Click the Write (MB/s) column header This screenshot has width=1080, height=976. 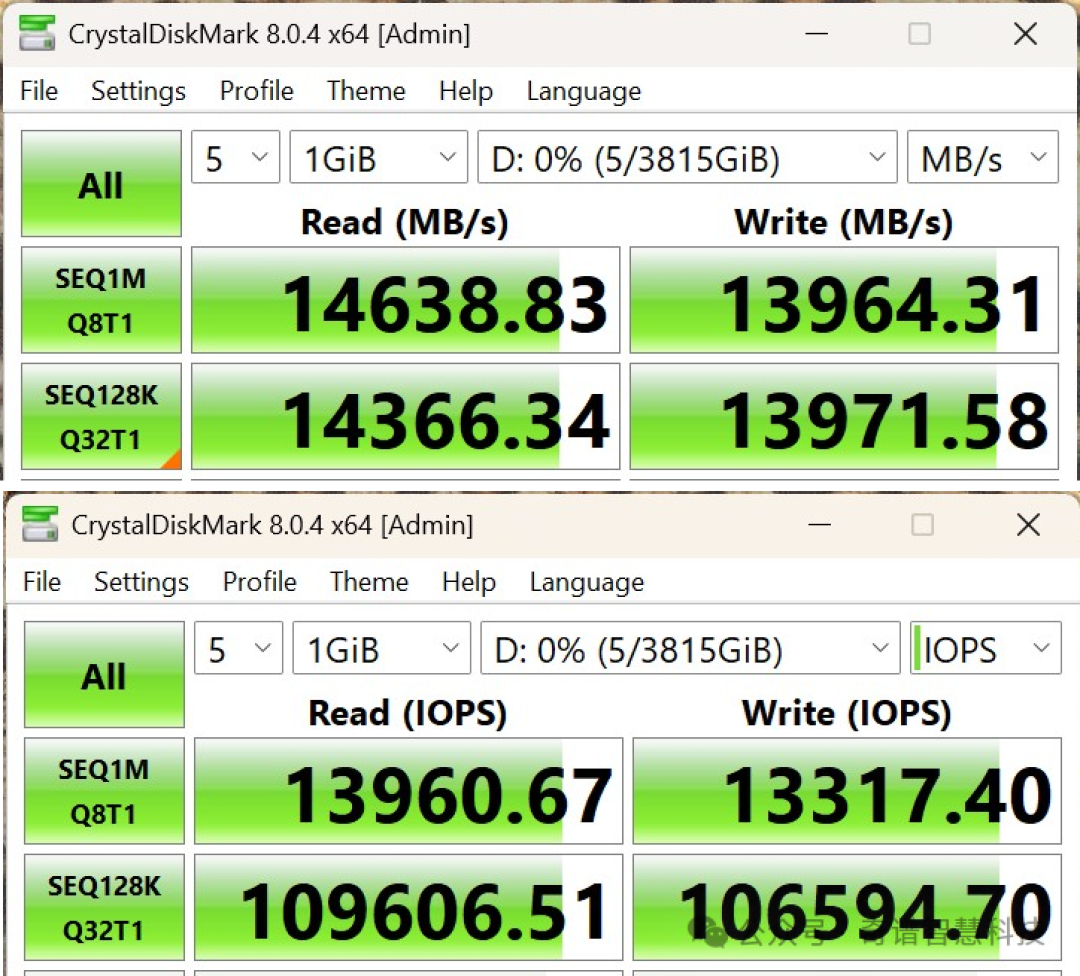point(844,222)
